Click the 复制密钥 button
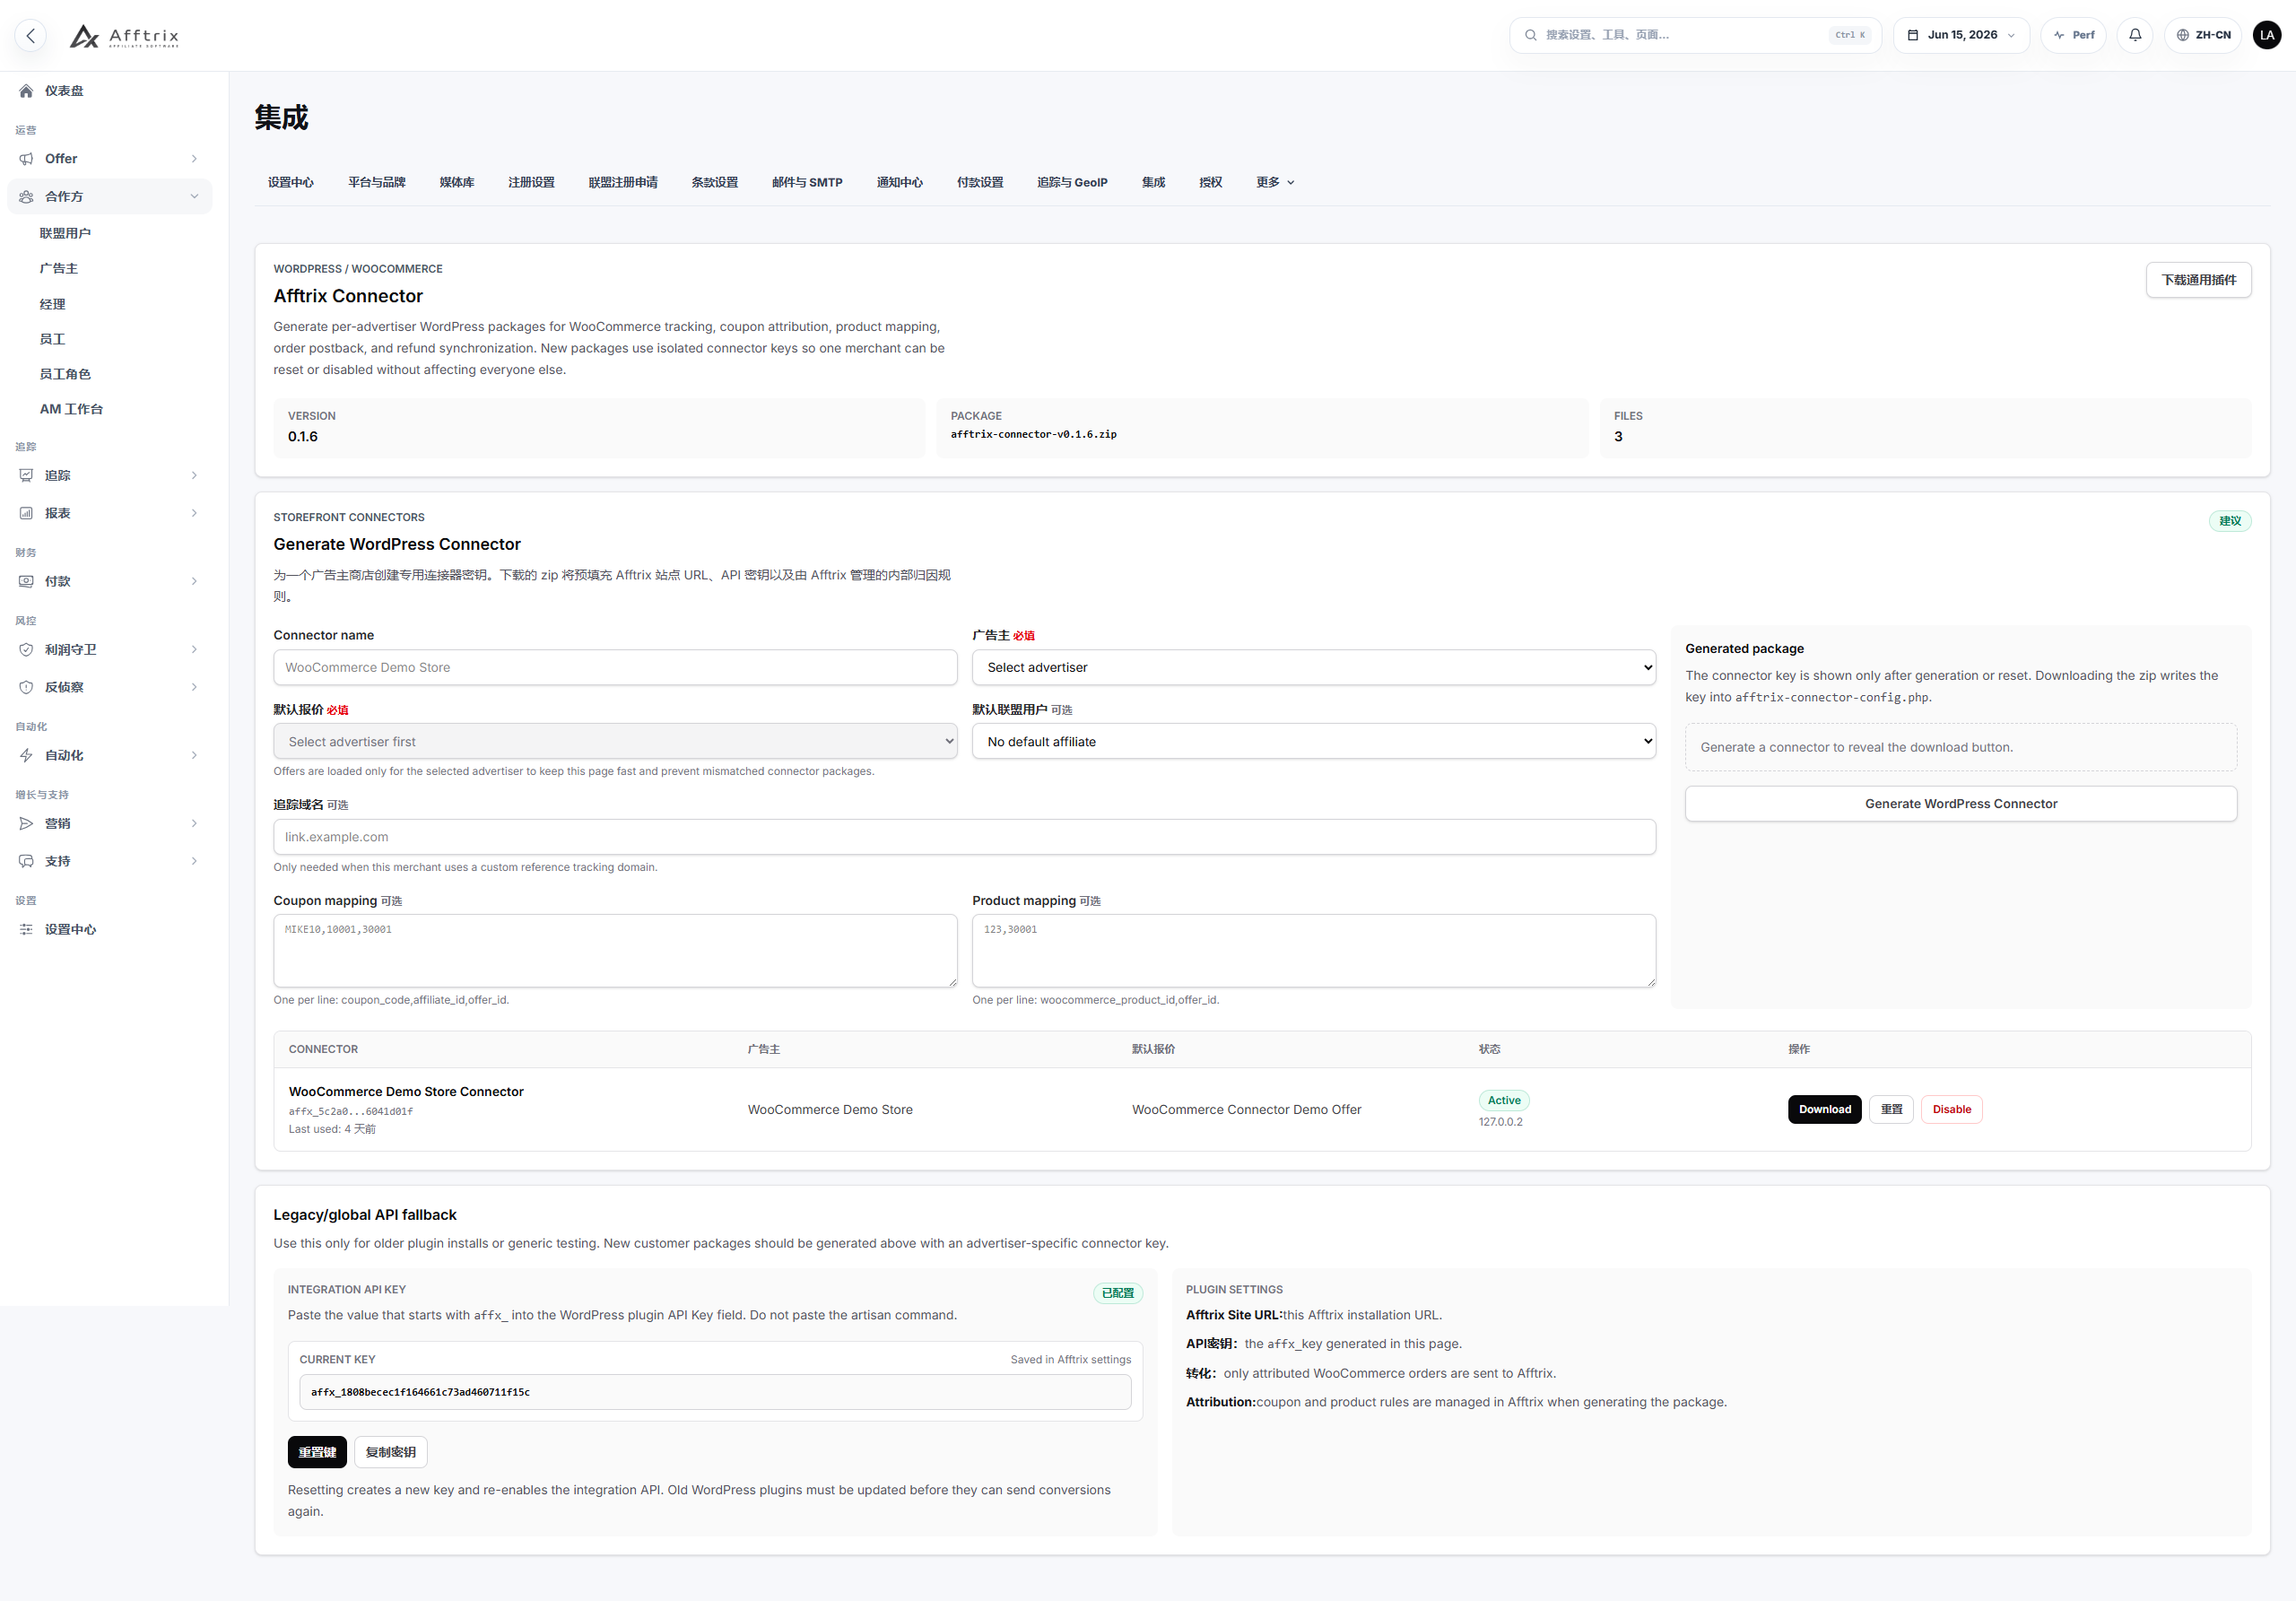The image size is (2296, 1601). 390,1453
